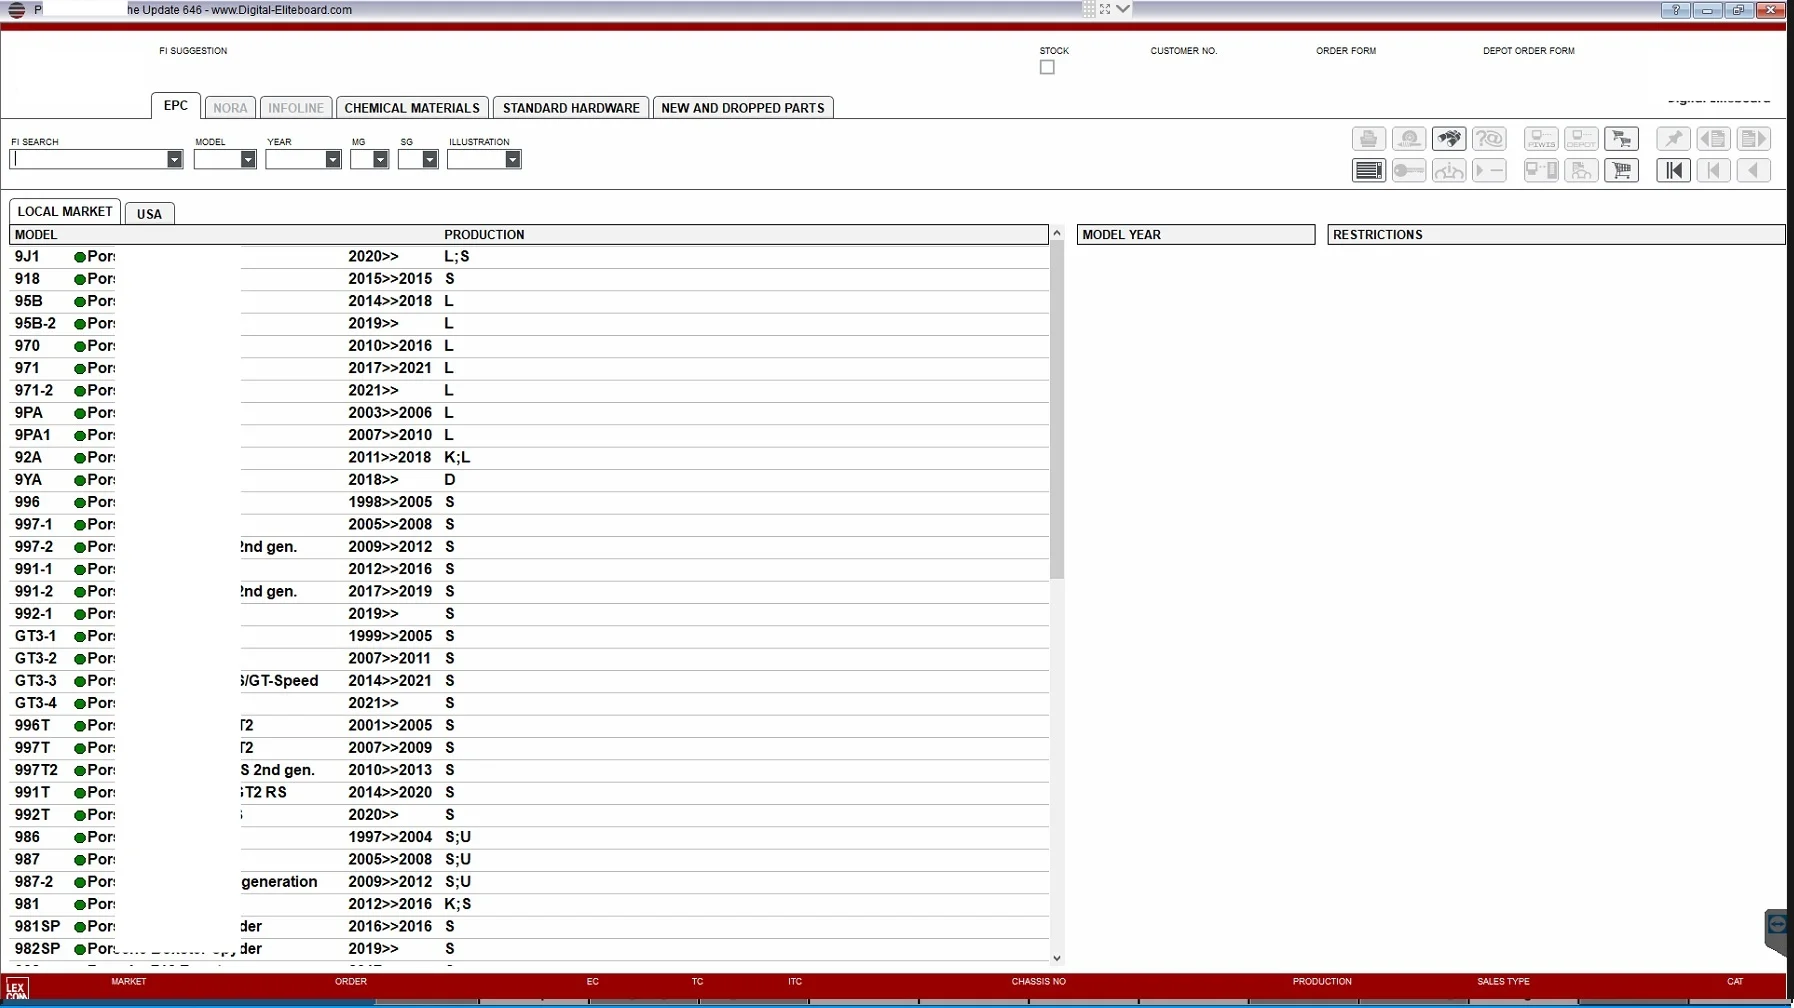
Task: Click the RESTRICTIONS panel header
Action: (x=1556, y=235)
